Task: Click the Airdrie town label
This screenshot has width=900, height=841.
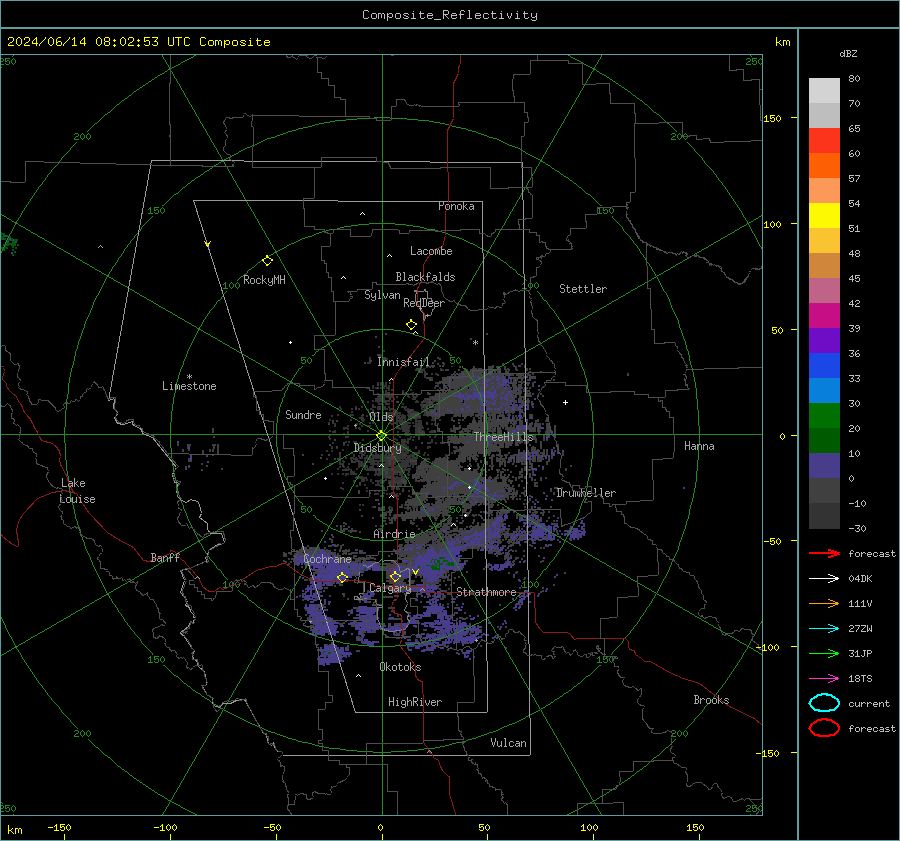Action: click(x=394, y=534)
